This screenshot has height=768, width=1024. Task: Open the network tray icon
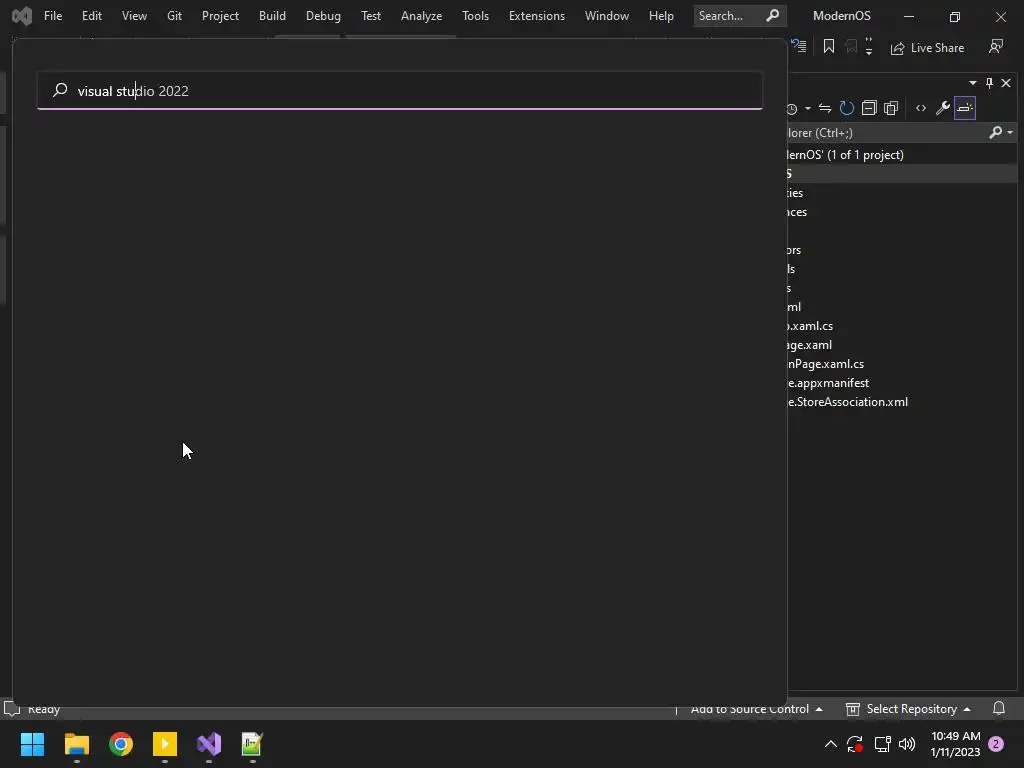coord(882,744)
